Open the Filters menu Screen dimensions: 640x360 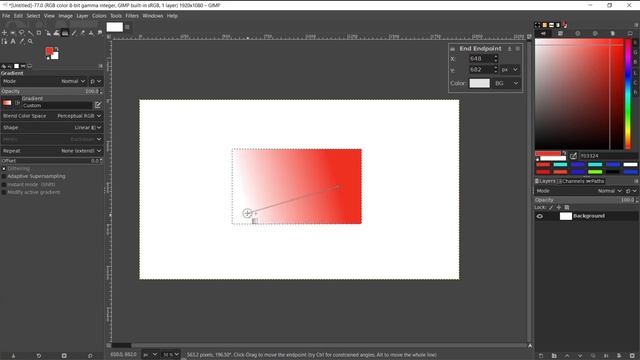point(132,16)
